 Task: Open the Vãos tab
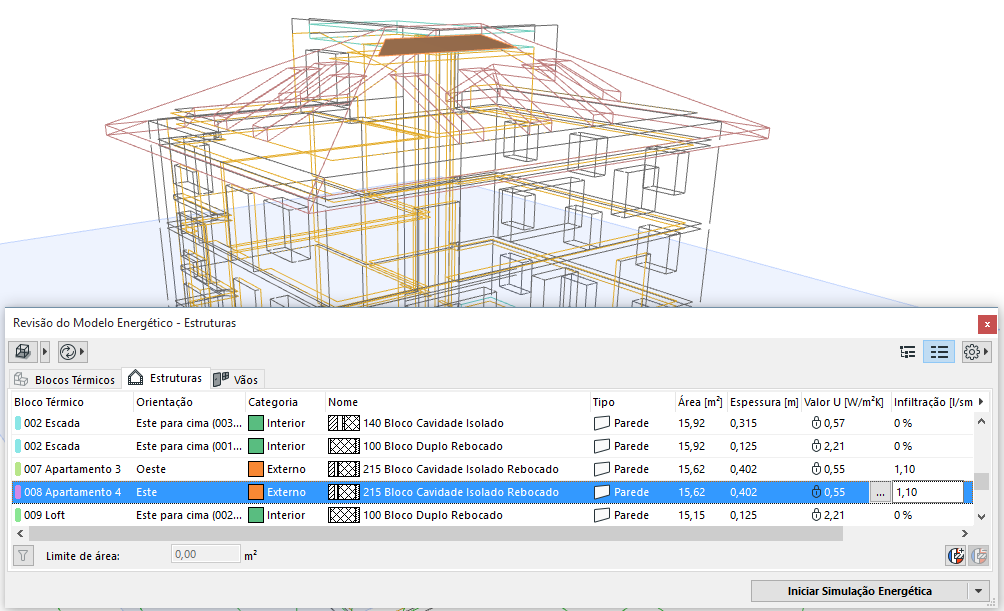pos(236,380)
